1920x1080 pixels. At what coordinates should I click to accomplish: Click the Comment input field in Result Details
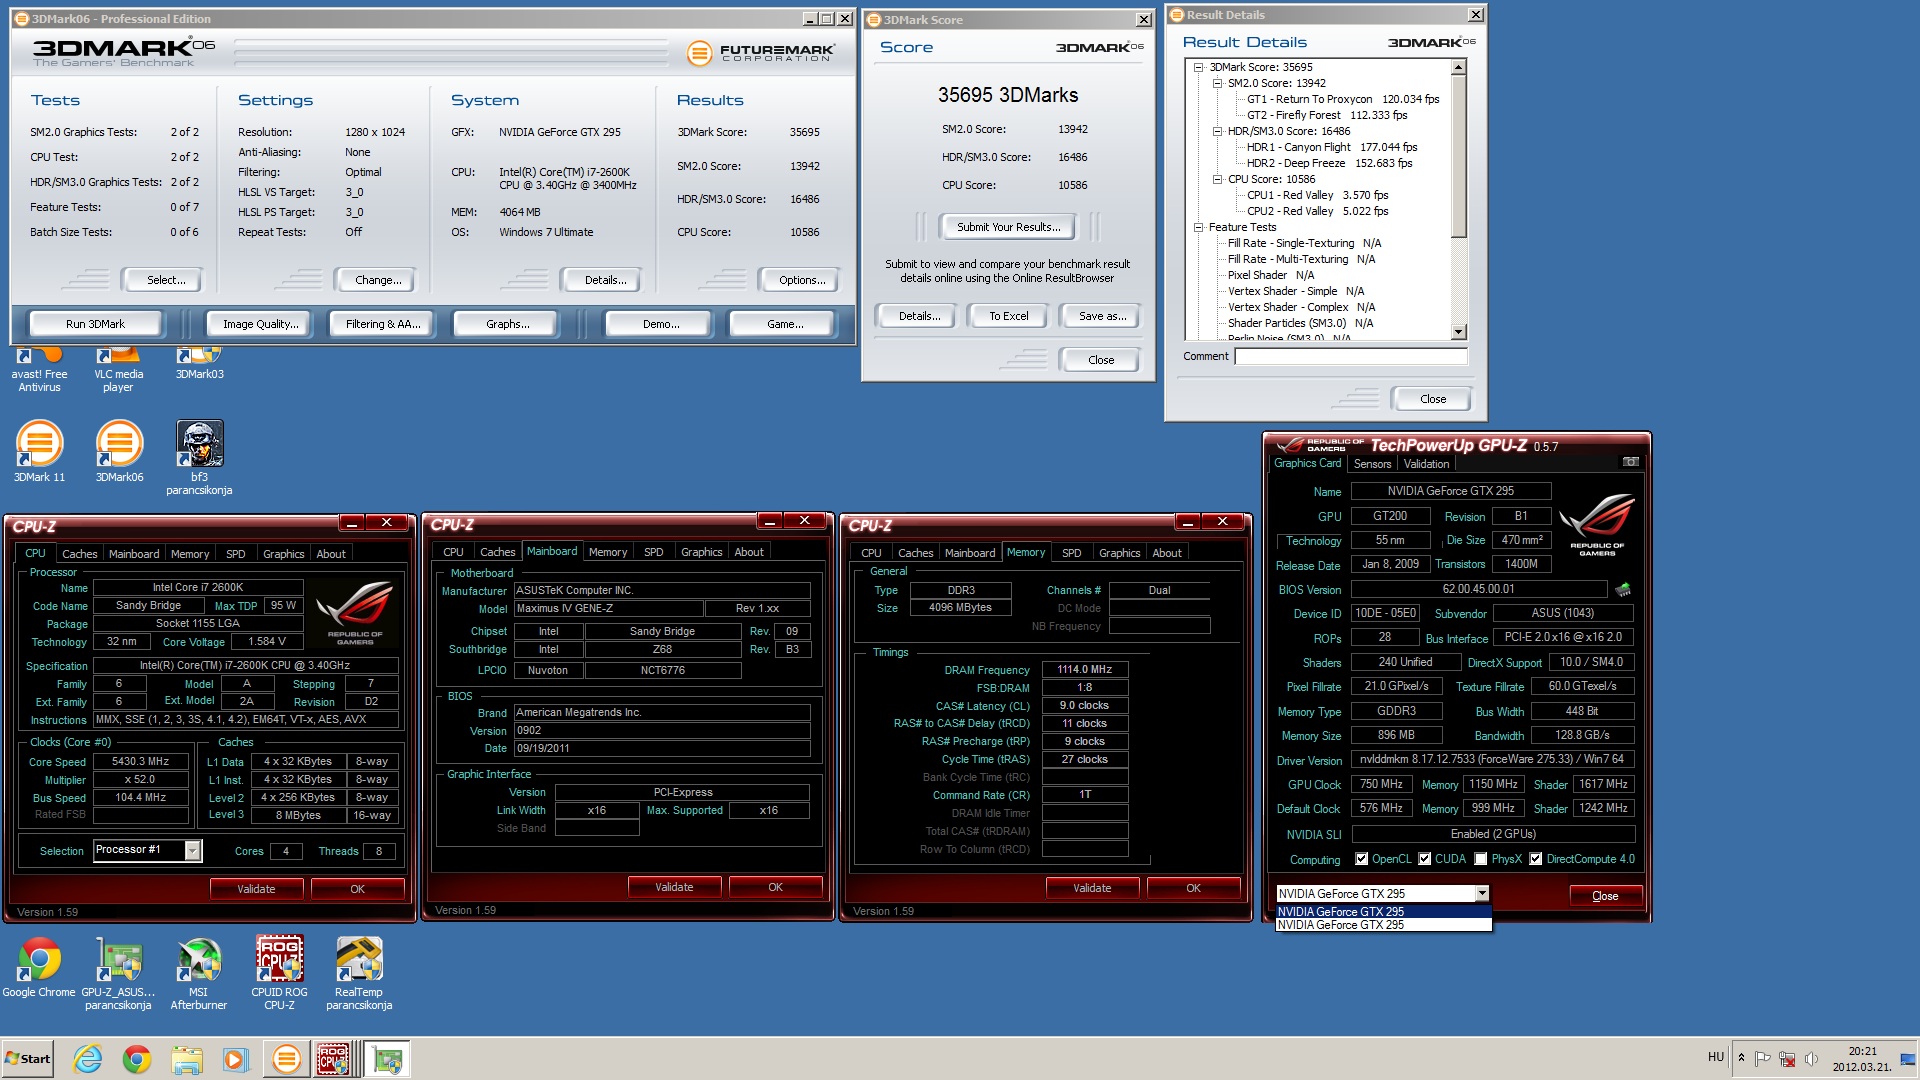pos(1350,357)
